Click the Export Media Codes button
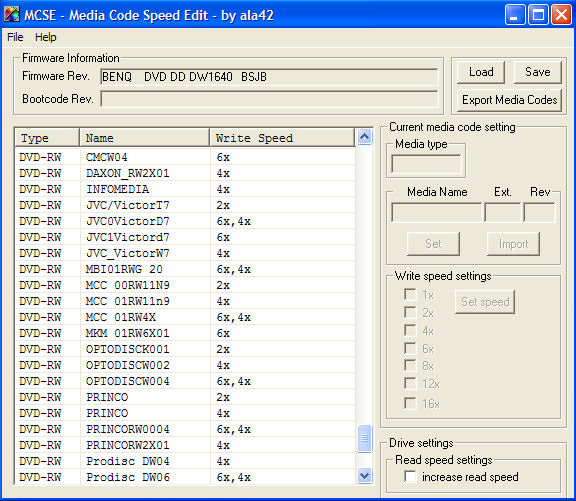The height and width of the screenshot is (501, 576). pyautogui.click(x=510, y=100)
